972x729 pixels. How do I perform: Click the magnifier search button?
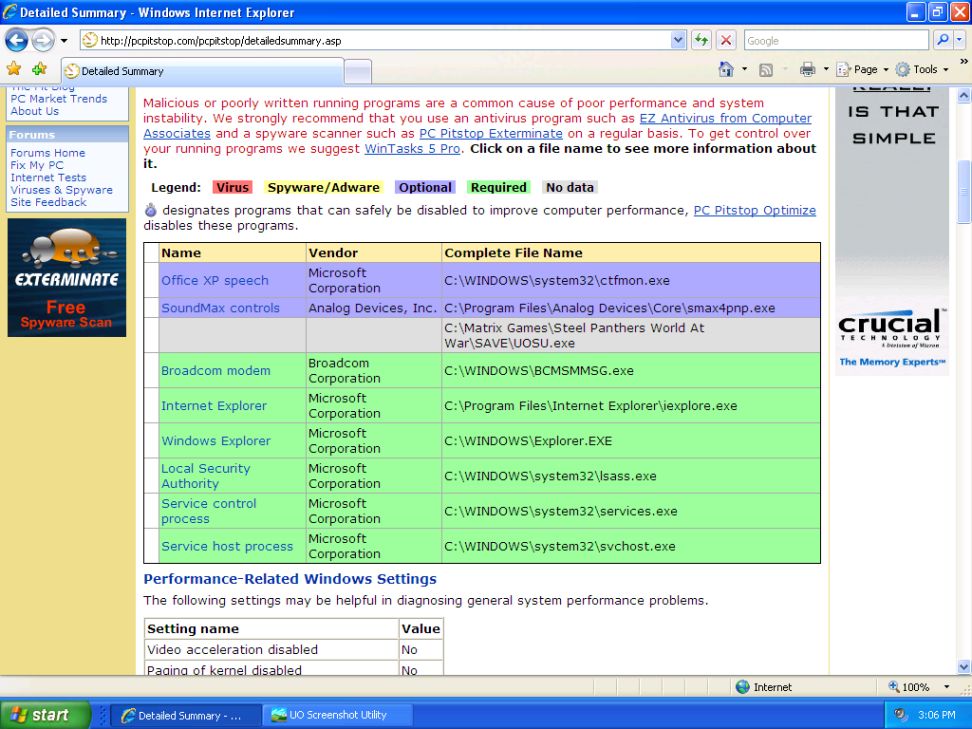[x=942, y=40]
